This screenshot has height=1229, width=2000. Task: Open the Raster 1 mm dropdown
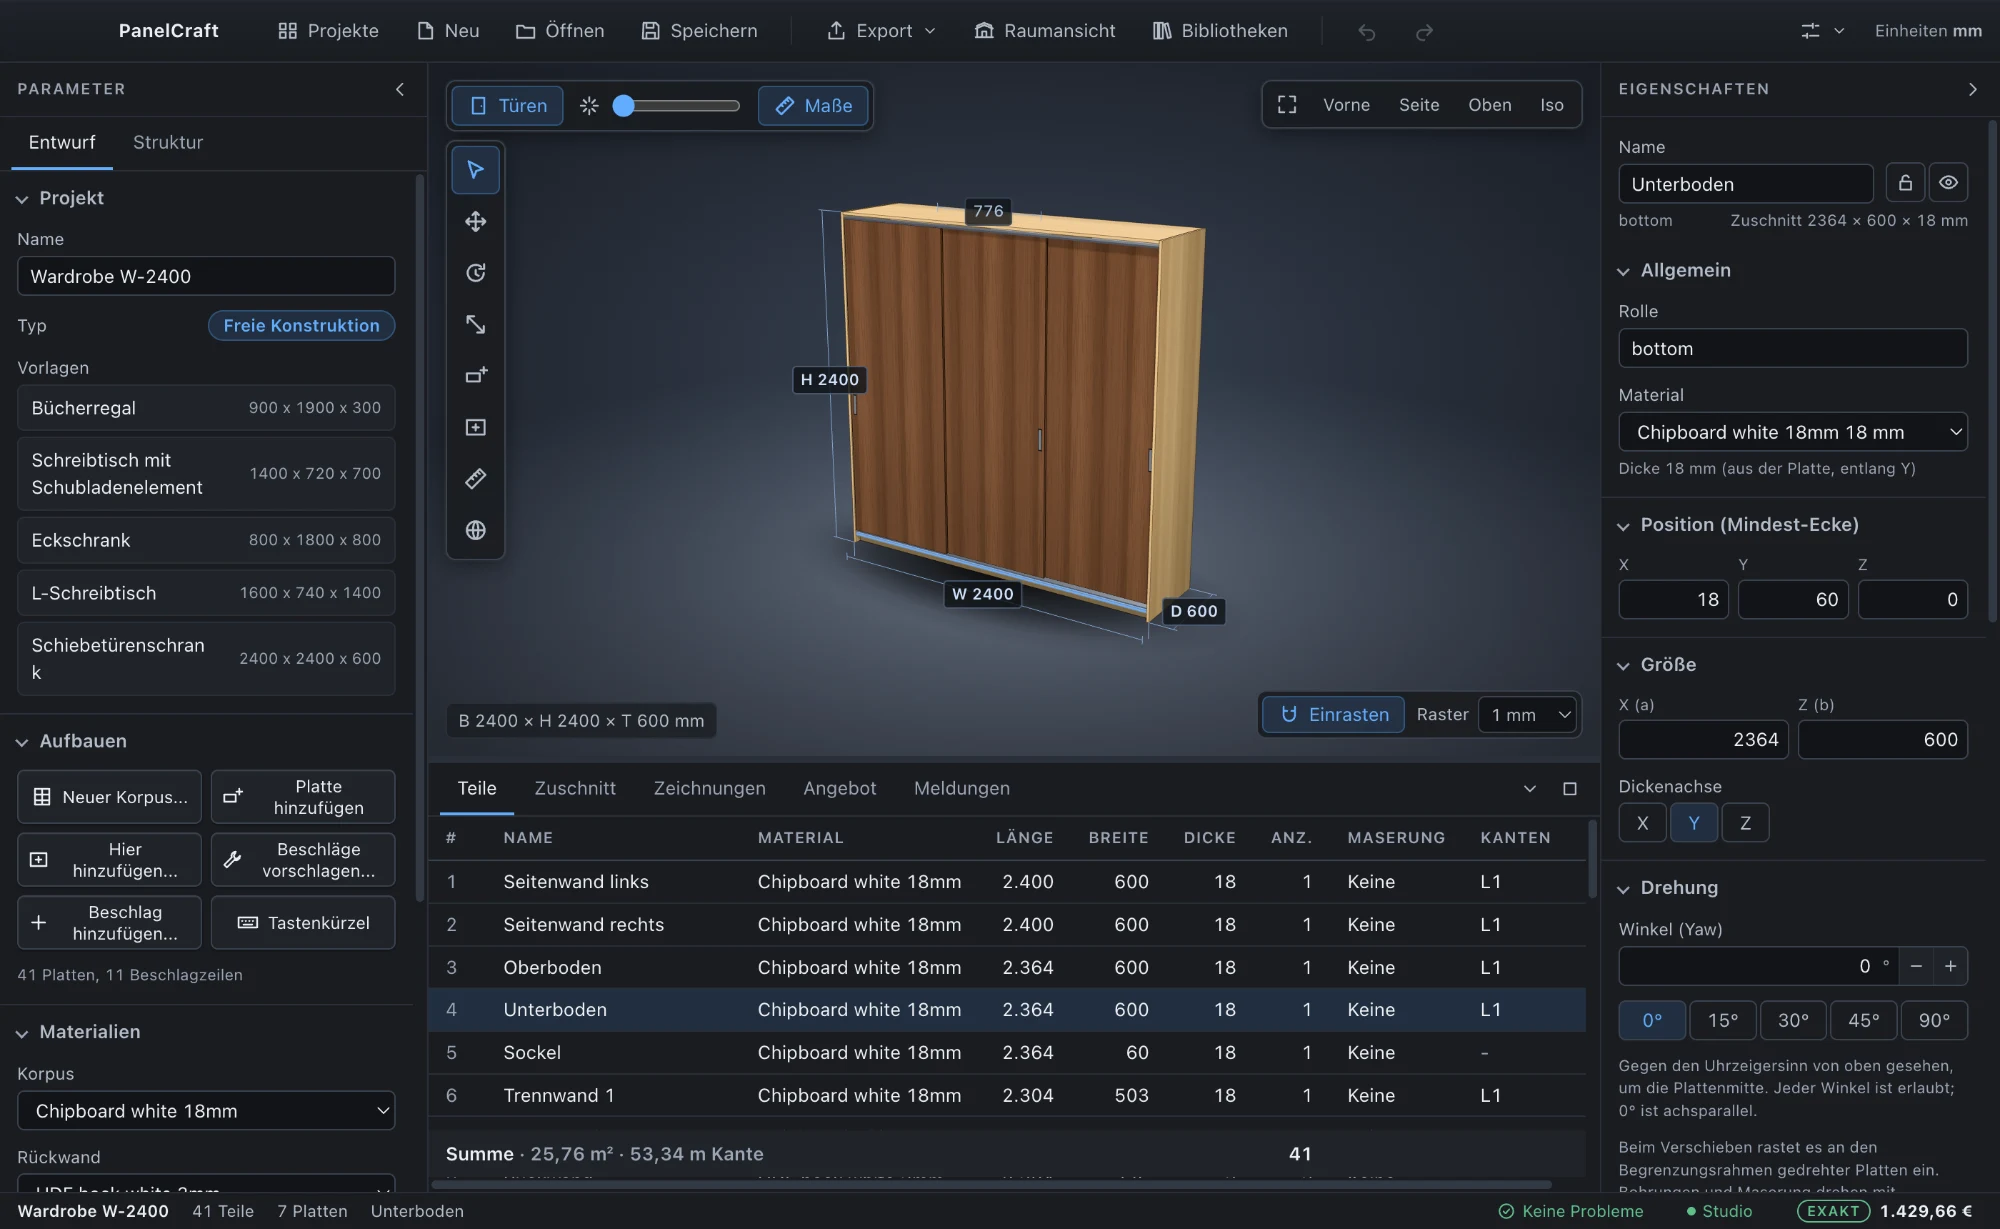(1527, 715)
